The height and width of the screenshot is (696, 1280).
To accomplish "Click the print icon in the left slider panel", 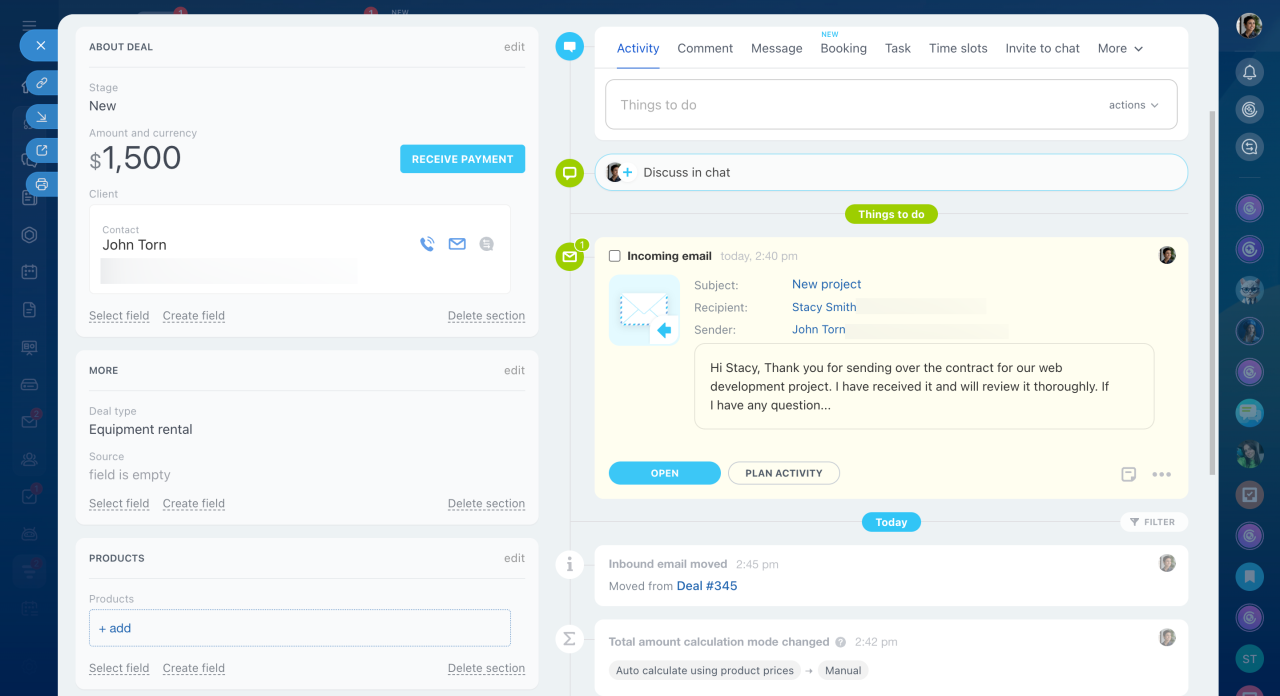I will click(x=42, y=184).
